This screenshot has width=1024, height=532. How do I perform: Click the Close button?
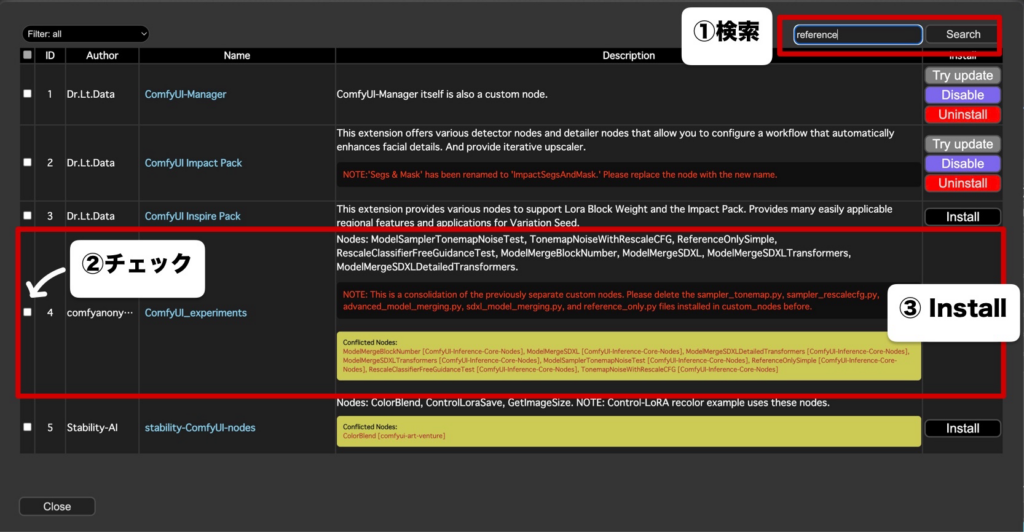pos(57,507)
